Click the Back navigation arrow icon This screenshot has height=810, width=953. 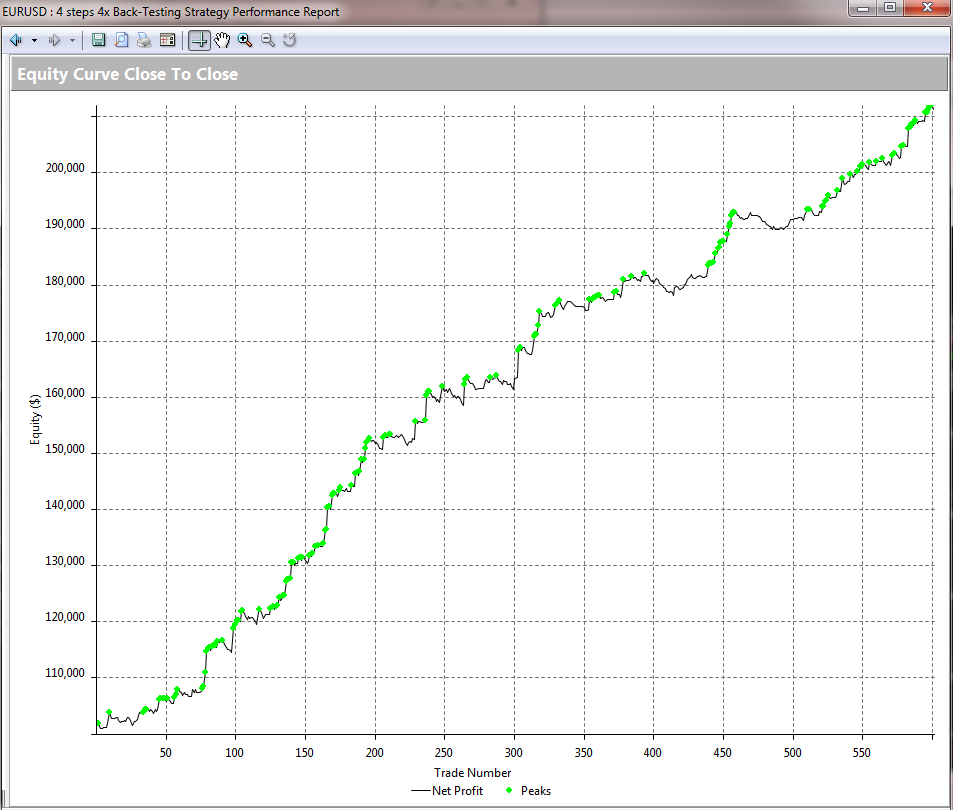click(15, 40)
